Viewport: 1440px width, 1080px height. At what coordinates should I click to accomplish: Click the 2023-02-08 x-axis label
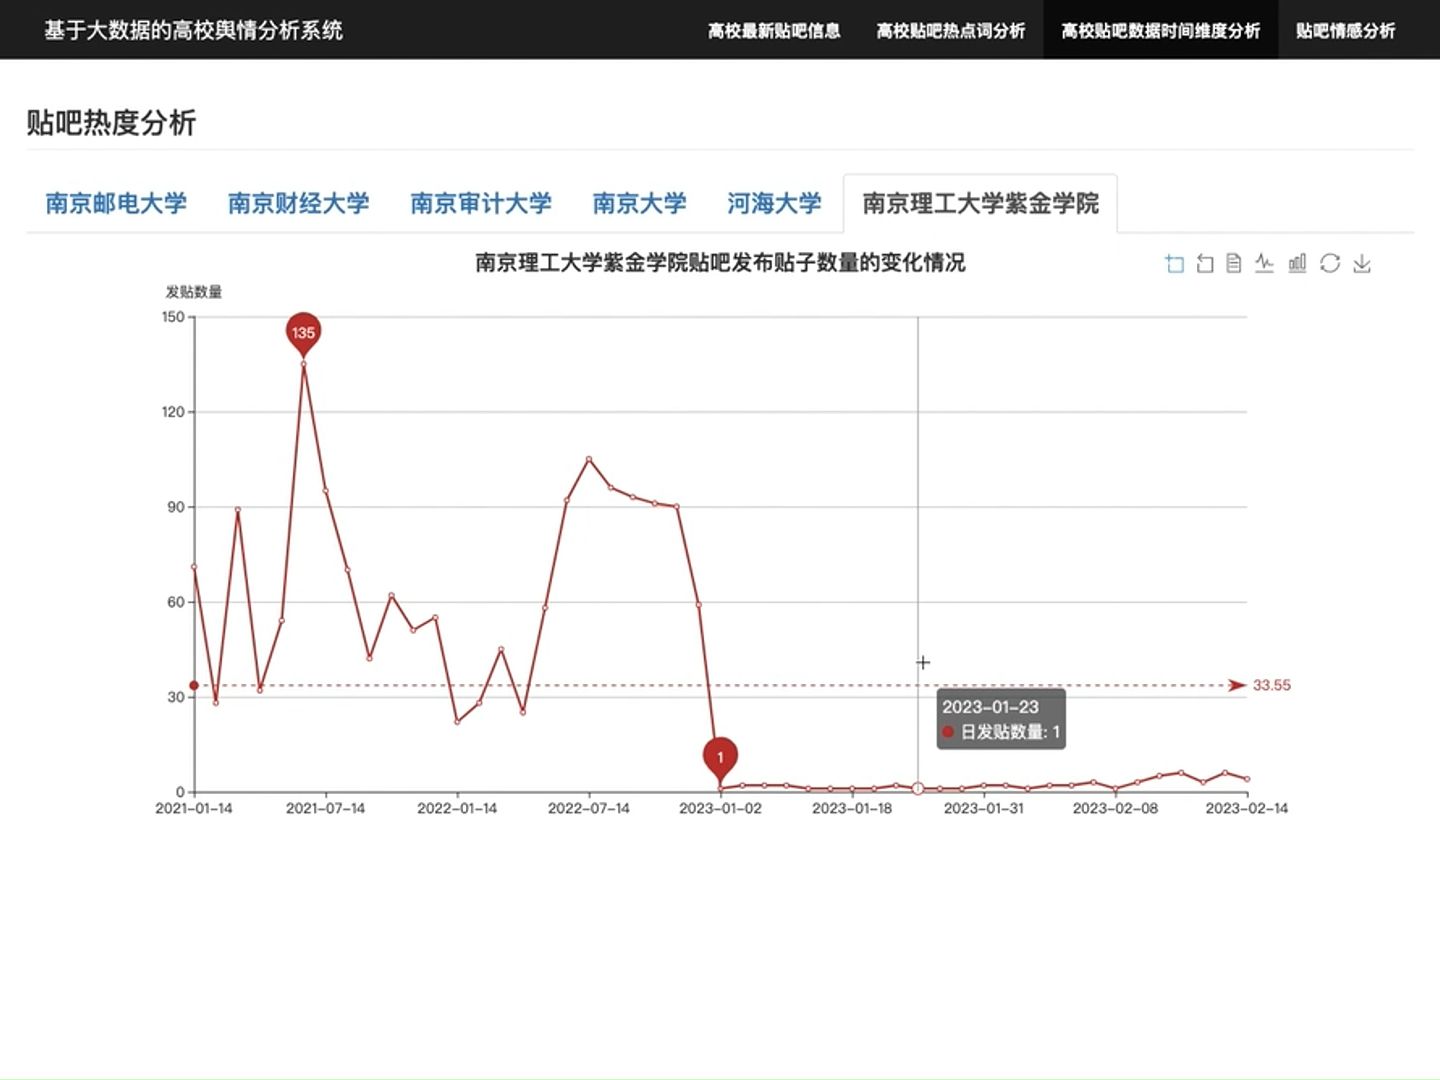[x=1115, y=808]
